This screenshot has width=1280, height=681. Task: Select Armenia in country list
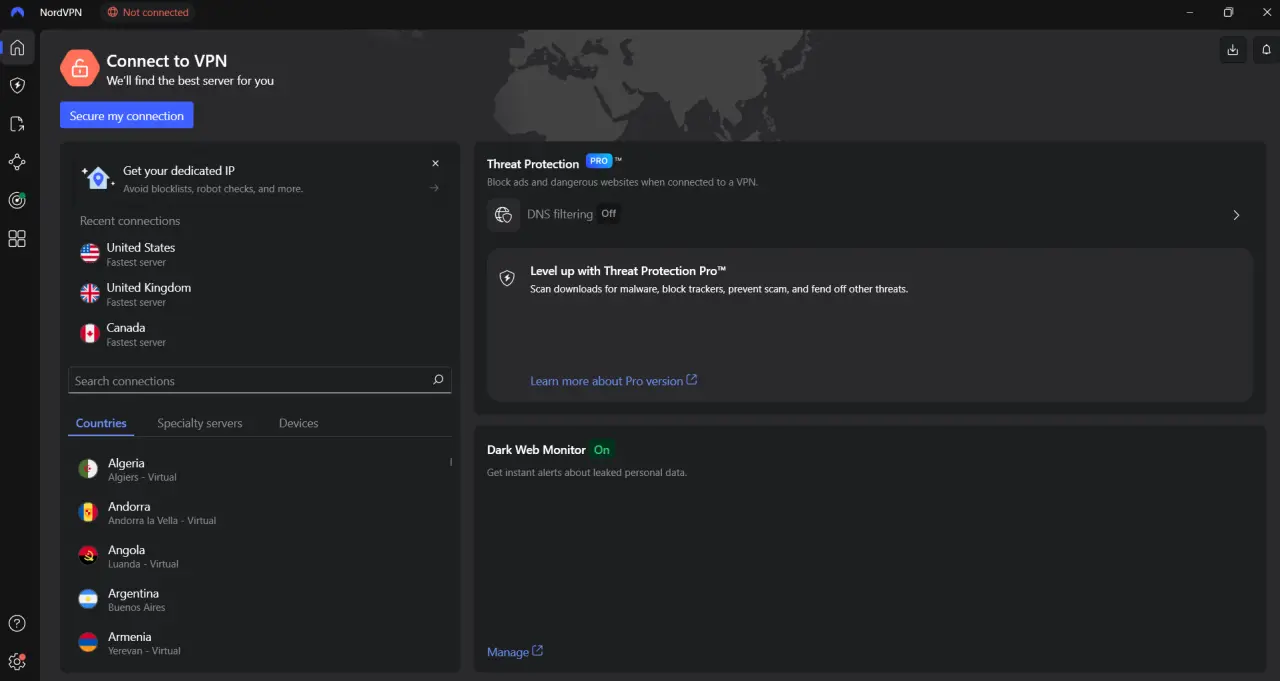pos(258,642)
